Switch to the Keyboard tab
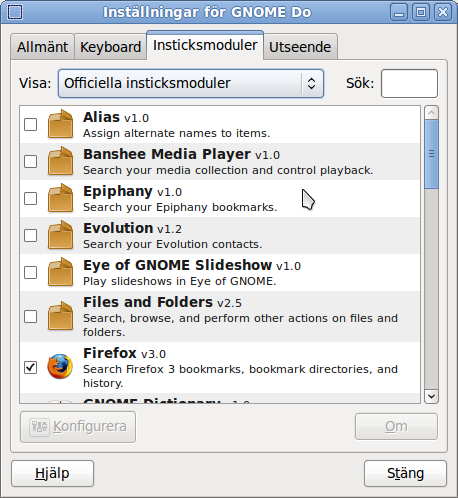The image size is (458, 498). (110, 47)
